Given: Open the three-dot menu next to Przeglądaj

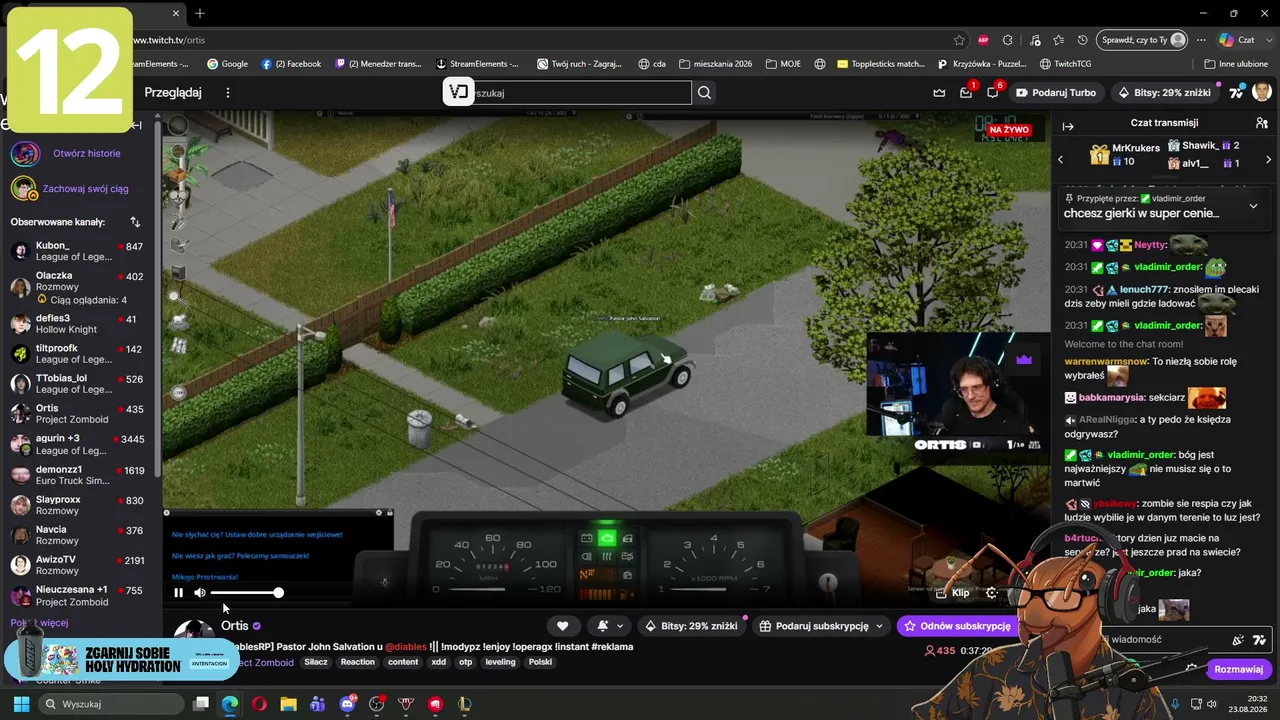Looking at the screenshot, I should pos(227,92).
